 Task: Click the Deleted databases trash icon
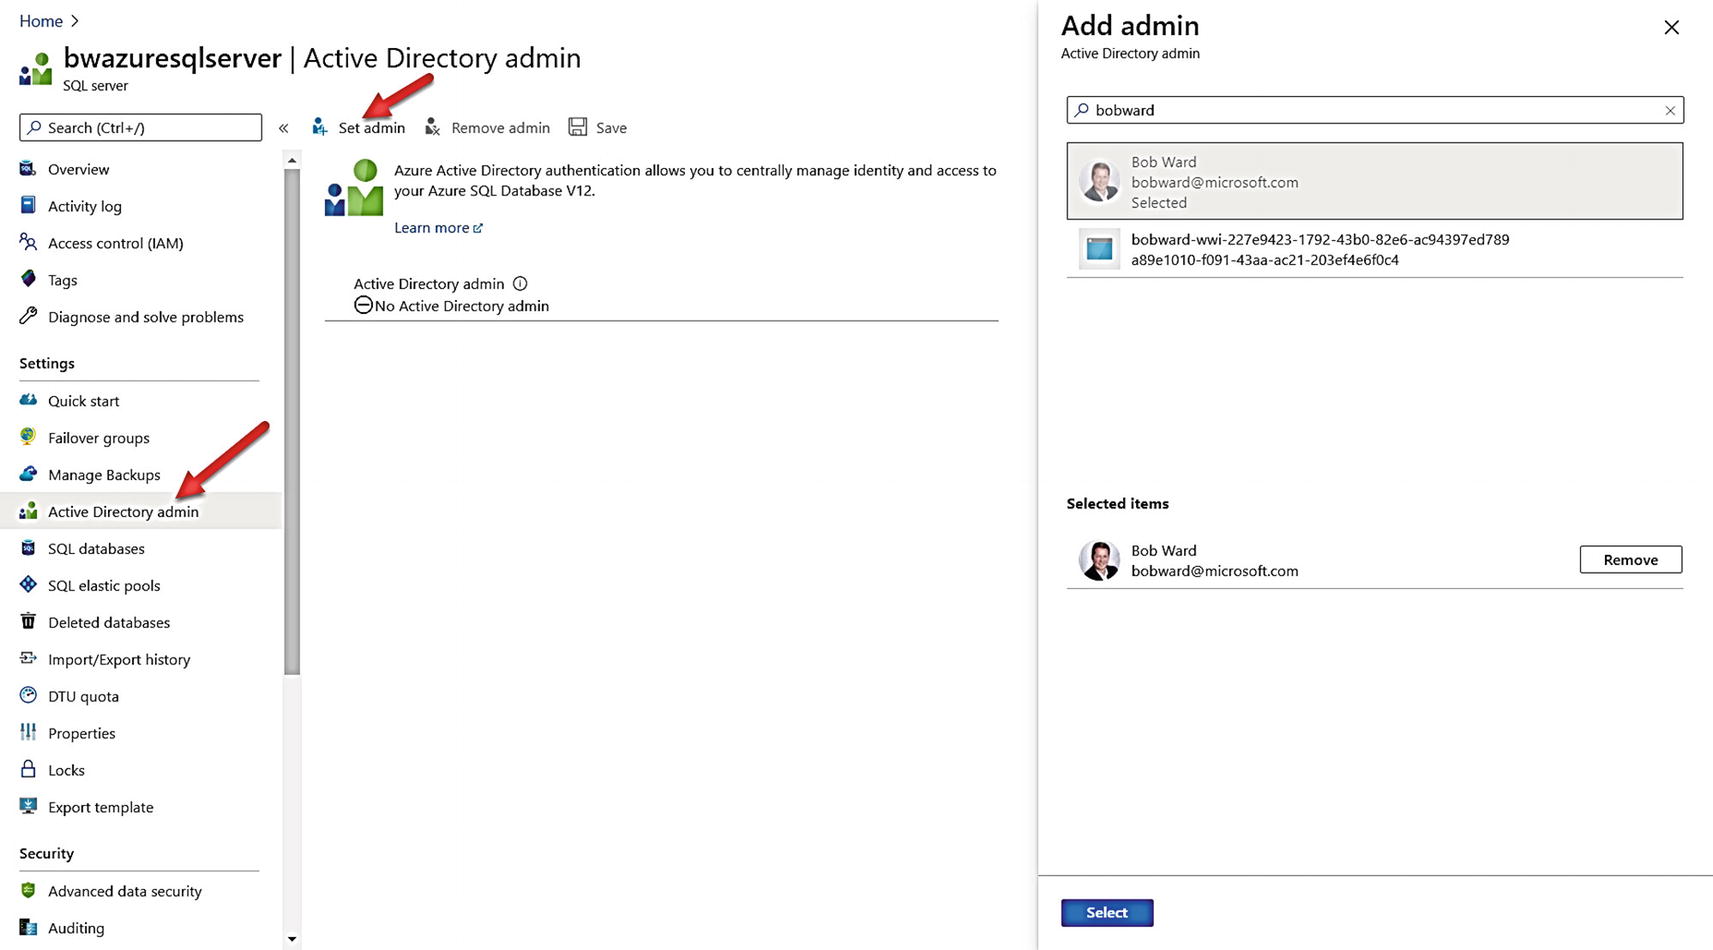pyautogui.click(x=28, y=622)
